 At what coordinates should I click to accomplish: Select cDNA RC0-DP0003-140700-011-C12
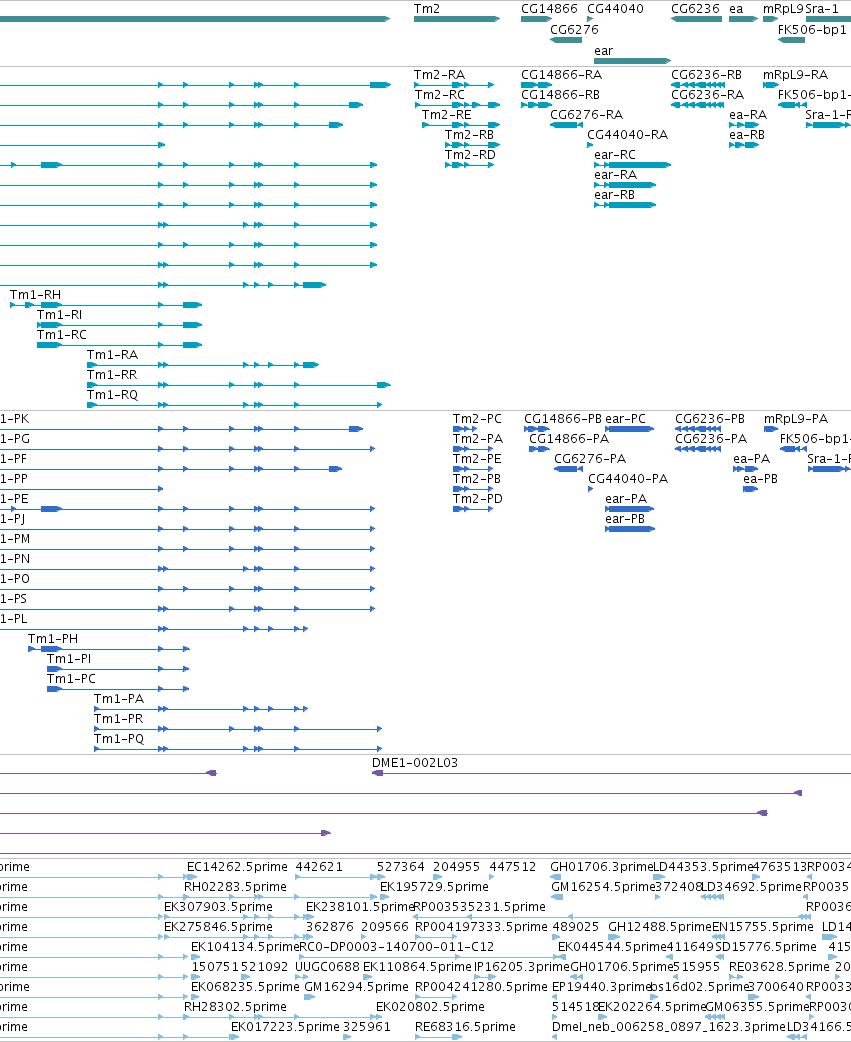[x=397, y=946]
